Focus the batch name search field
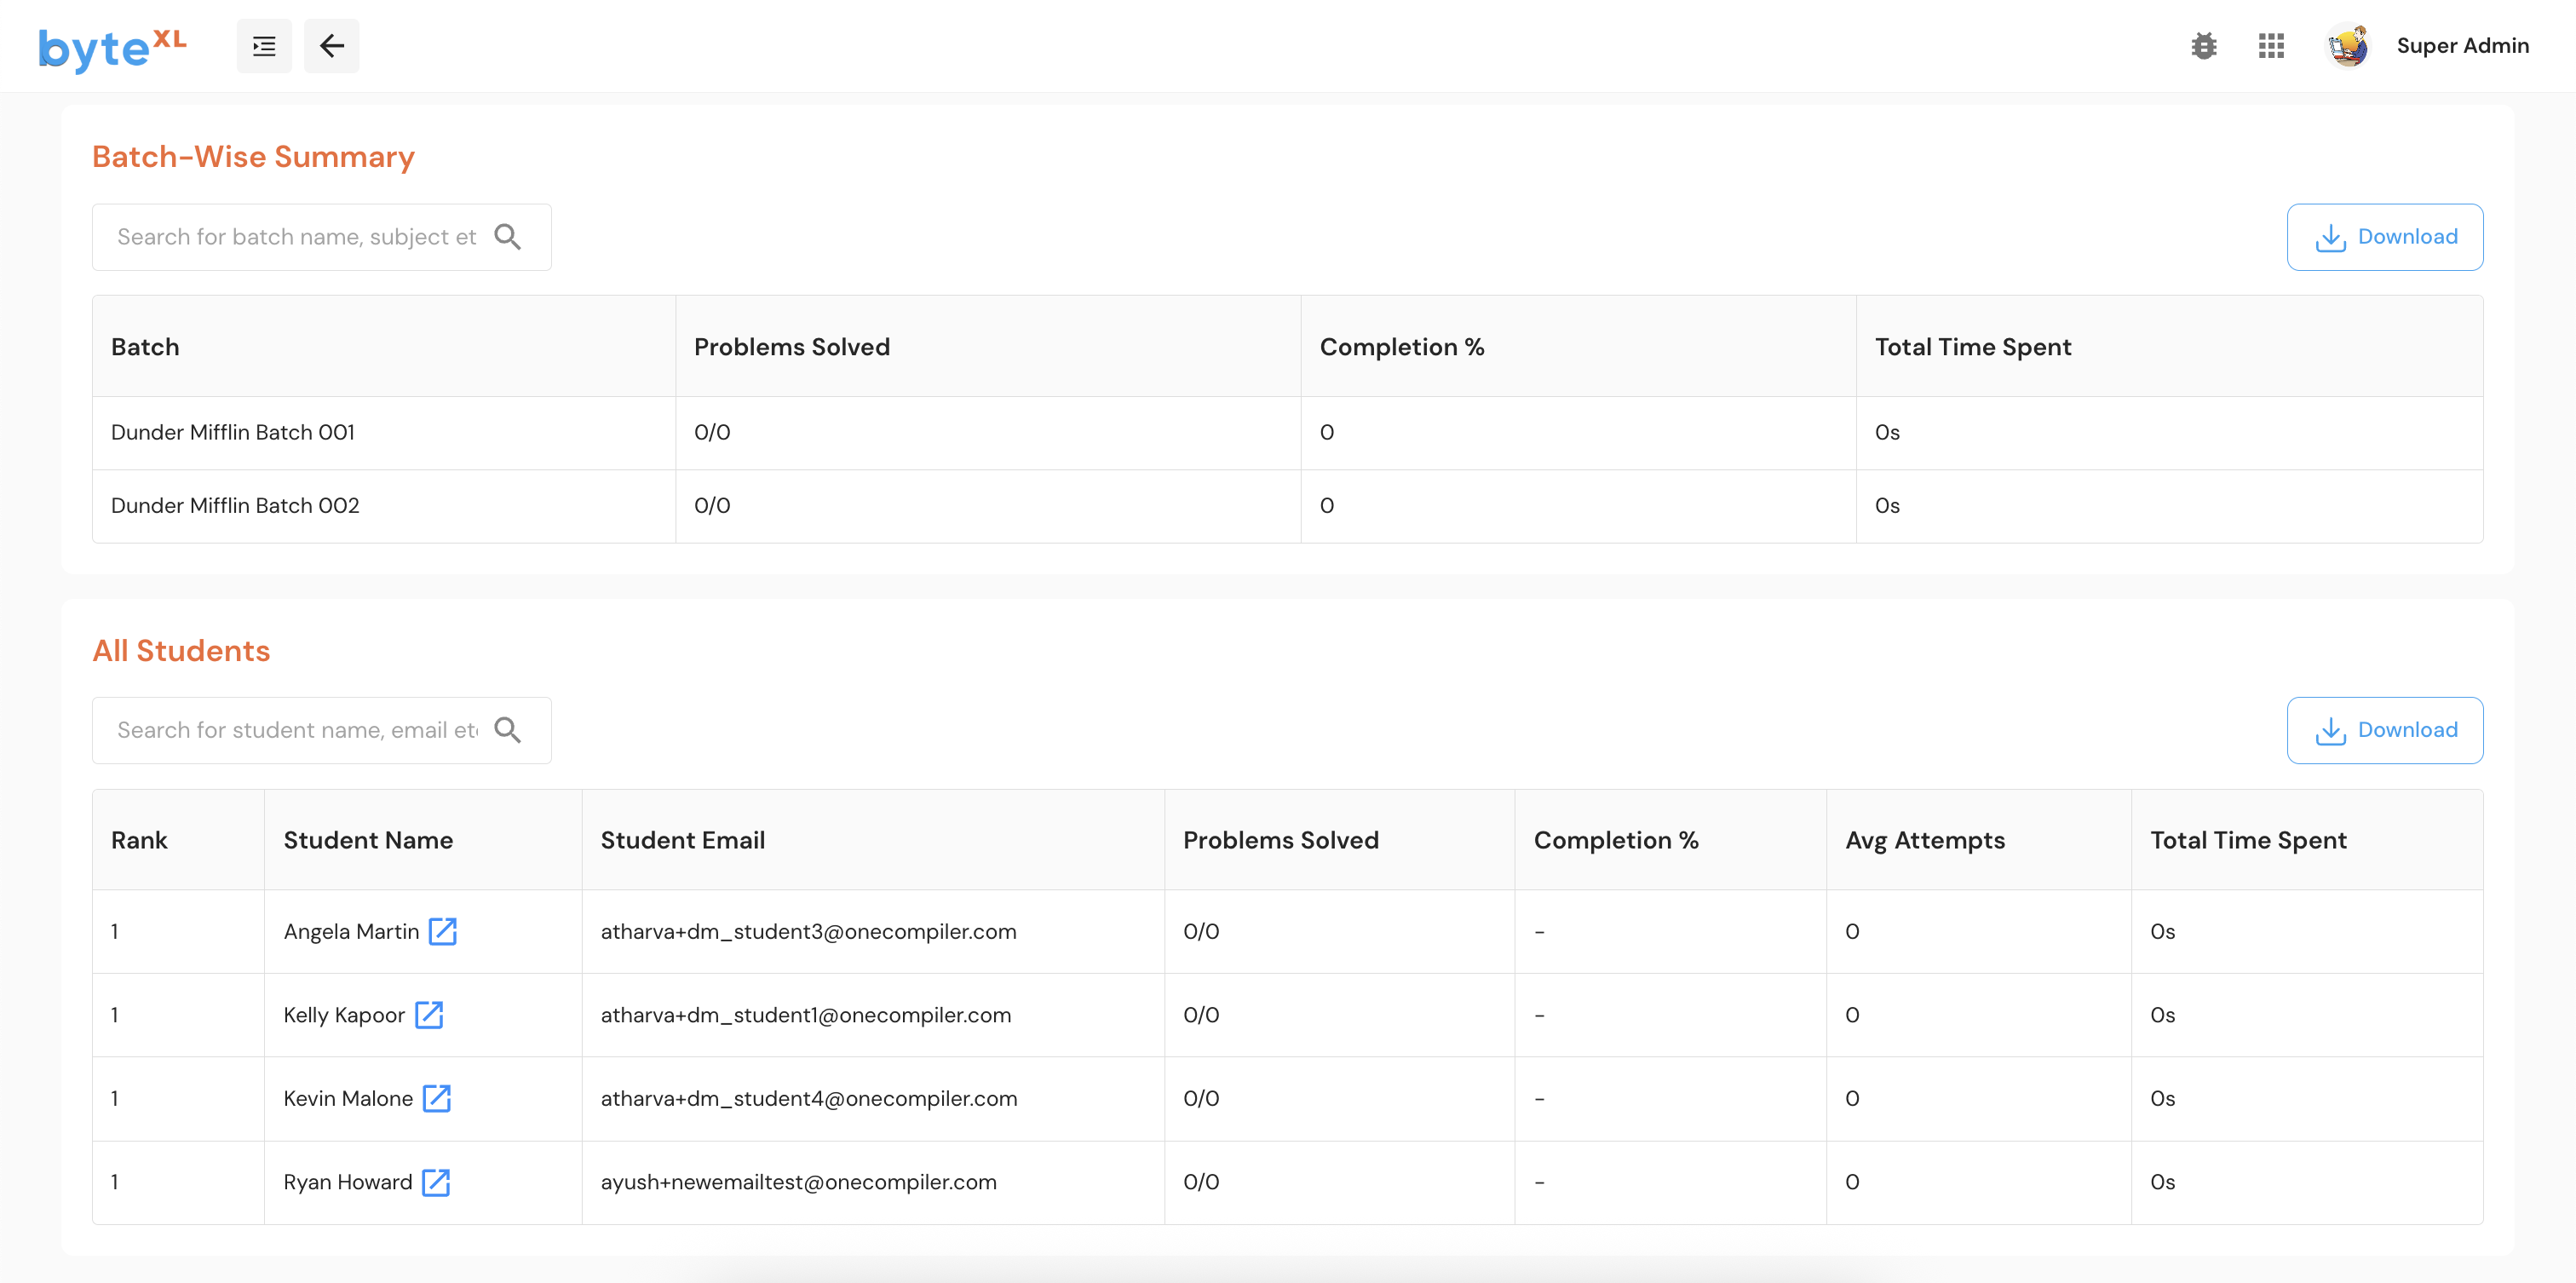 [x=297, y=237]
